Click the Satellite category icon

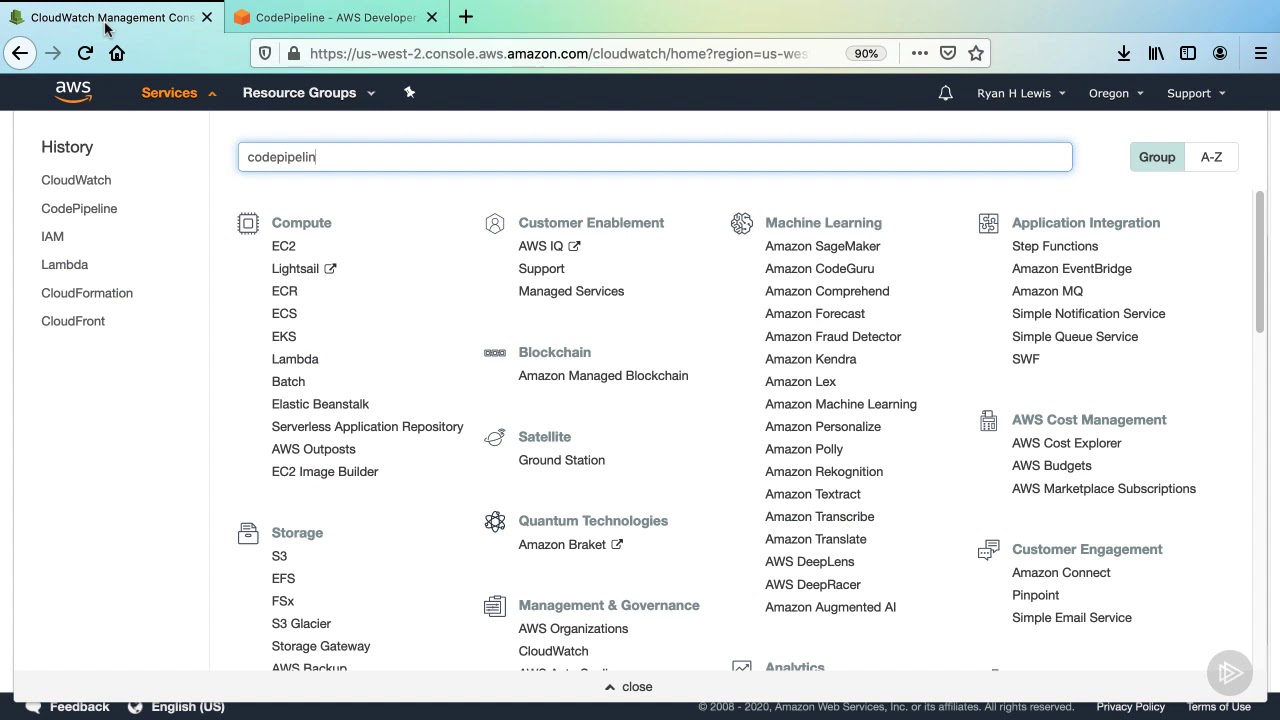[x=495, y=437]
